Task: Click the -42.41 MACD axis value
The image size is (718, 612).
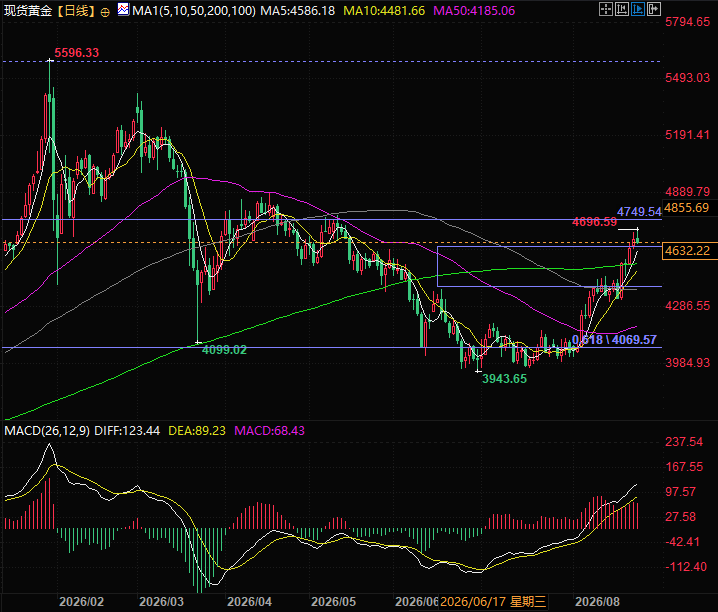Action: (682, 542)
